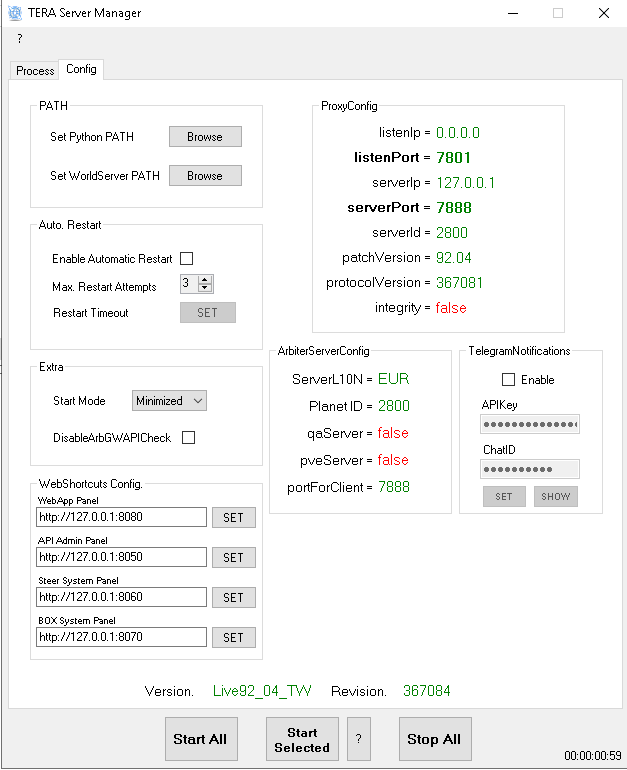Screen dimensions: 627x770
Task: Click the serverPort value 7888
Action: pyautogui.click(x=454, y=208)
